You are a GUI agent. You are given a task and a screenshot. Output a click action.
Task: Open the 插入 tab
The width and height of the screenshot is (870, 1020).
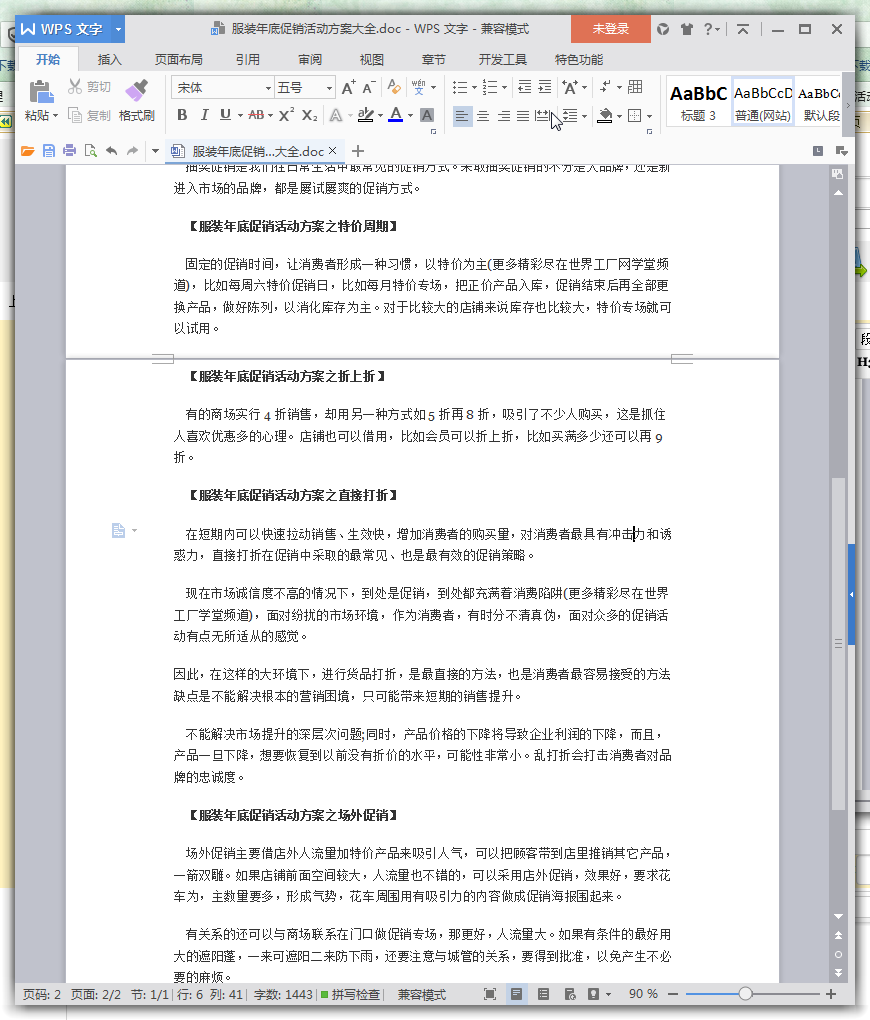109,59
